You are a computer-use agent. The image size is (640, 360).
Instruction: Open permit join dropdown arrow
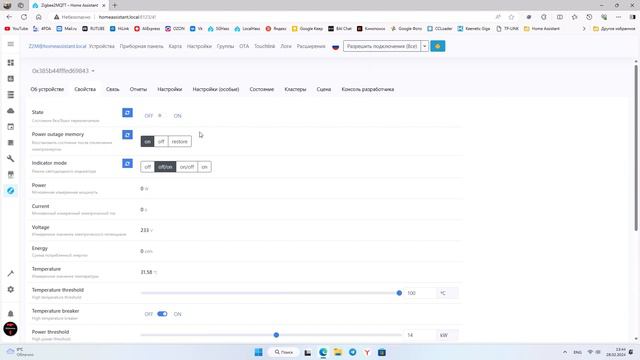(x=424, y=46)
